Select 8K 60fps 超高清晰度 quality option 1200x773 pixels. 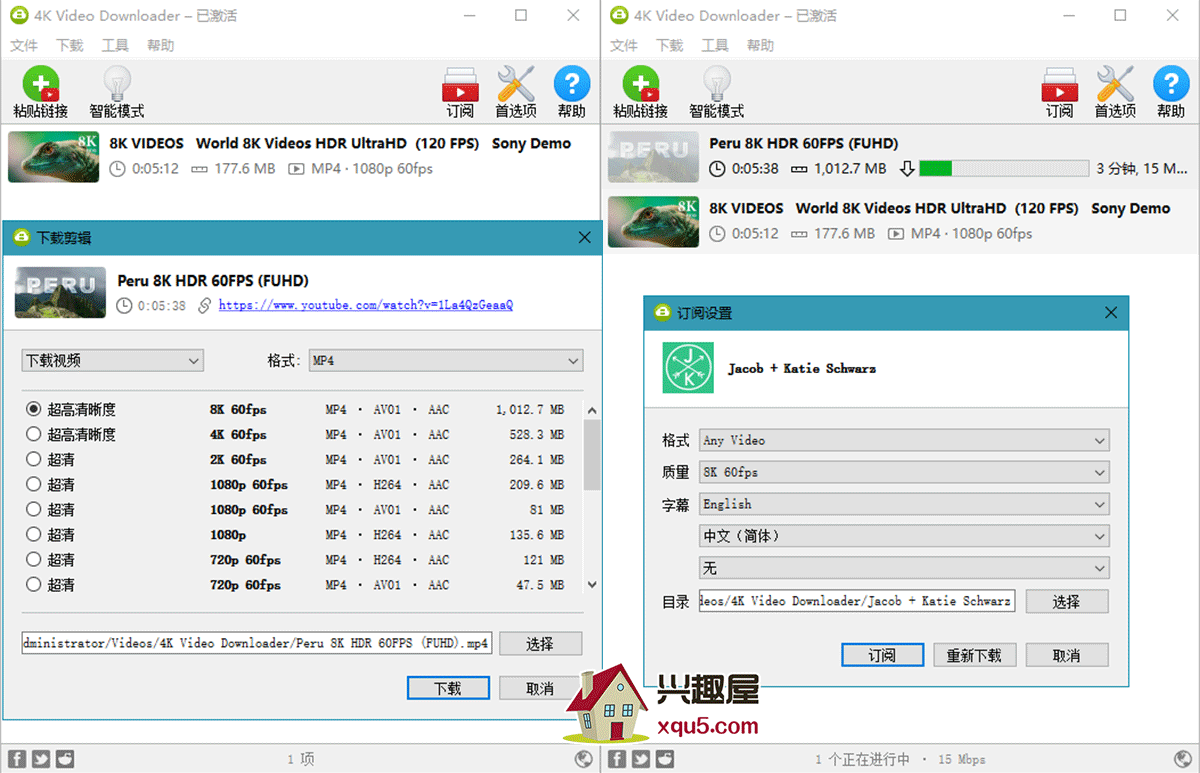click(34, 409)
